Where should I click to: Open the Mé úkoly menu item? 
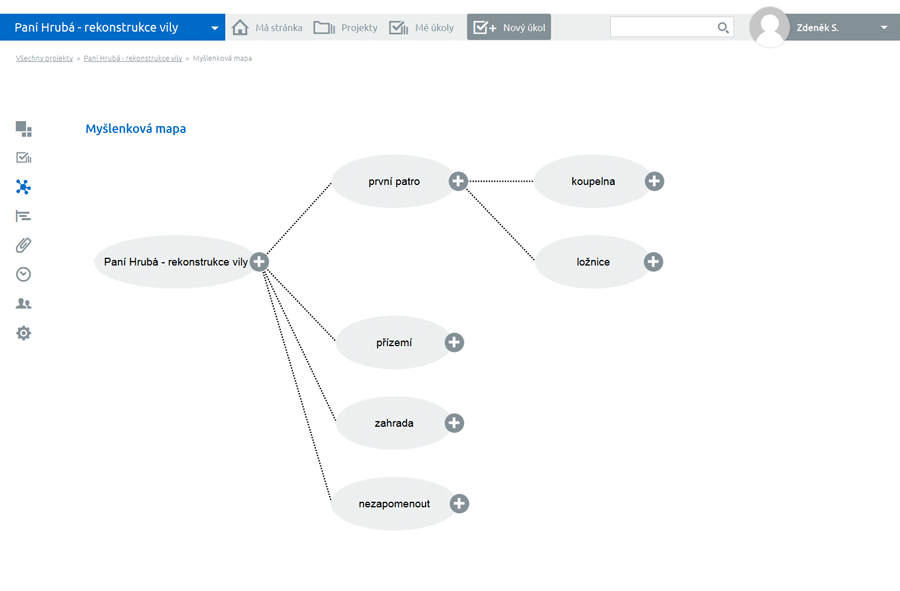(x=421, y=28)
